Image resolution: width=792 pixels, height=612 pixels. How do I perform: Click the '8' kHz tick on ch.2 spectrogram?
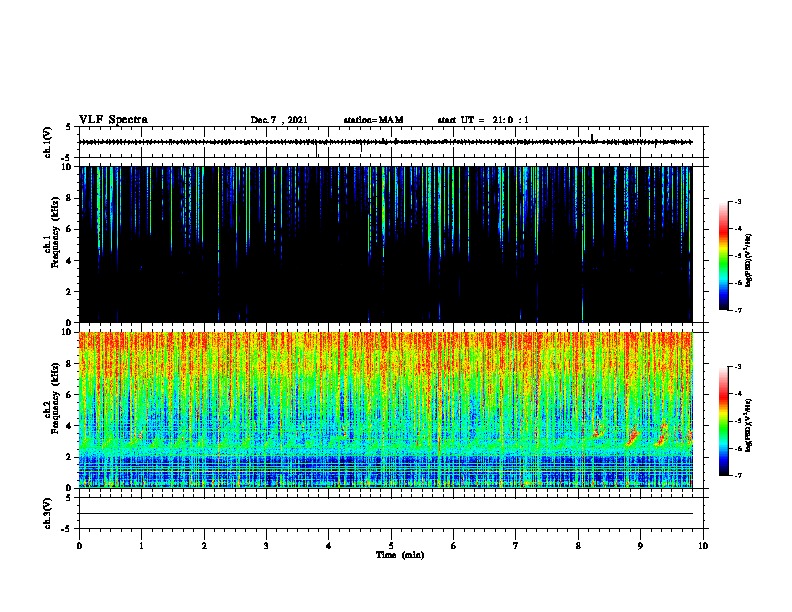70,364
